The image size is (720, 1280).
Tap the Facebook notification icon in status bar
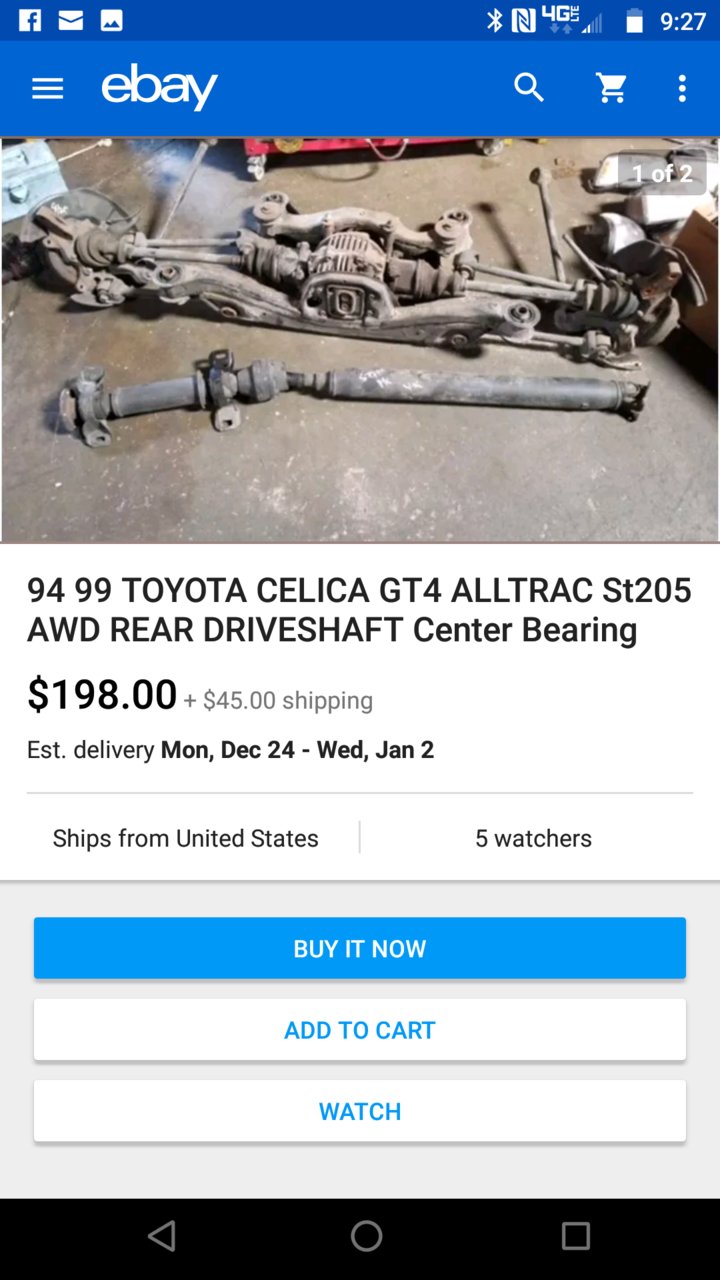coord(30,20)
